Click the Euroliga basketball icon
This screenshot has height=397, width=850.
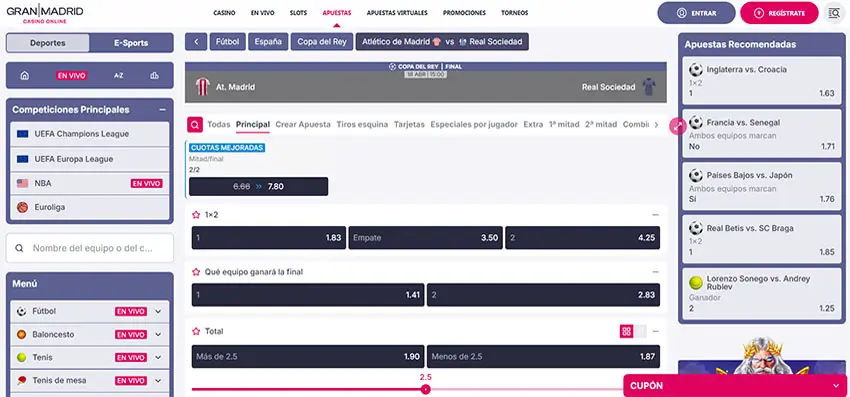22,207
